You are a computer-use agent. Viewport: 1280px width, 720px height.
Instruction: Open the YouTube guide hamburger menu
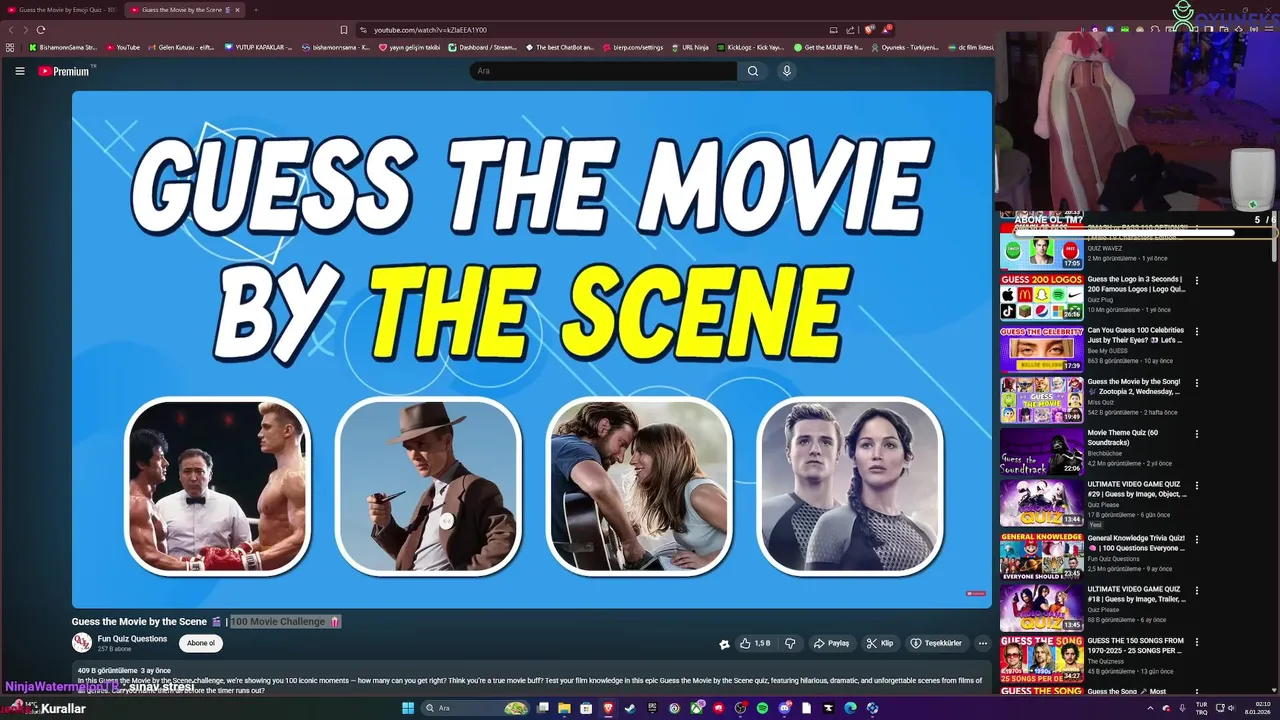point(19,71)
